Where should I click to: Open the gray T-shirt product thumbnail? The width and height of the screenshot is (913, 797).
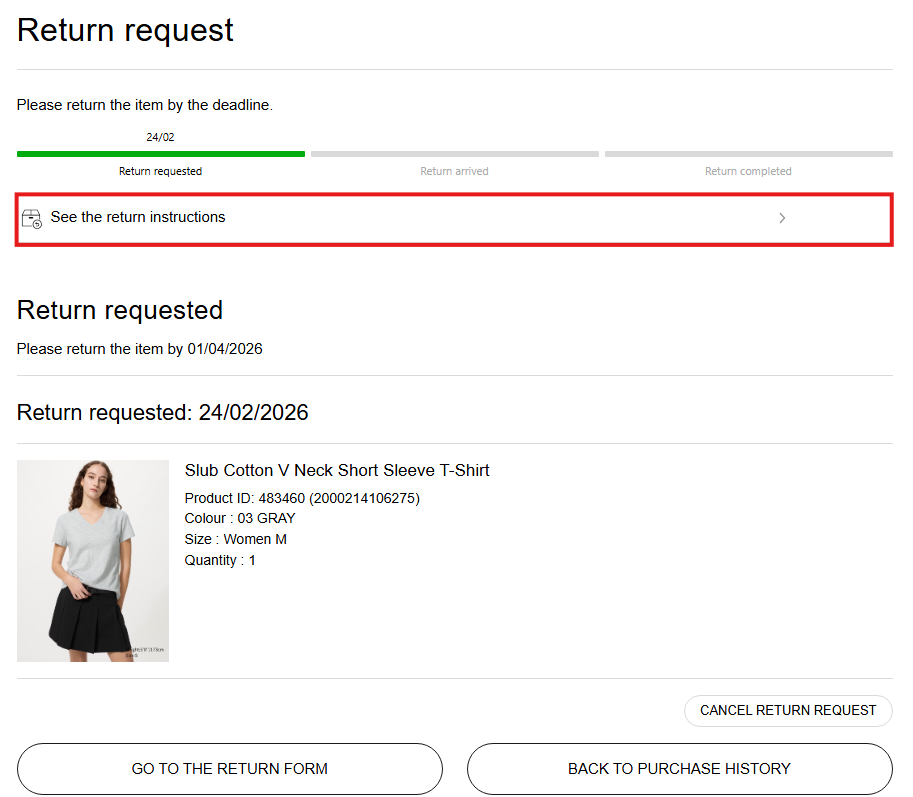coord(93,561)
